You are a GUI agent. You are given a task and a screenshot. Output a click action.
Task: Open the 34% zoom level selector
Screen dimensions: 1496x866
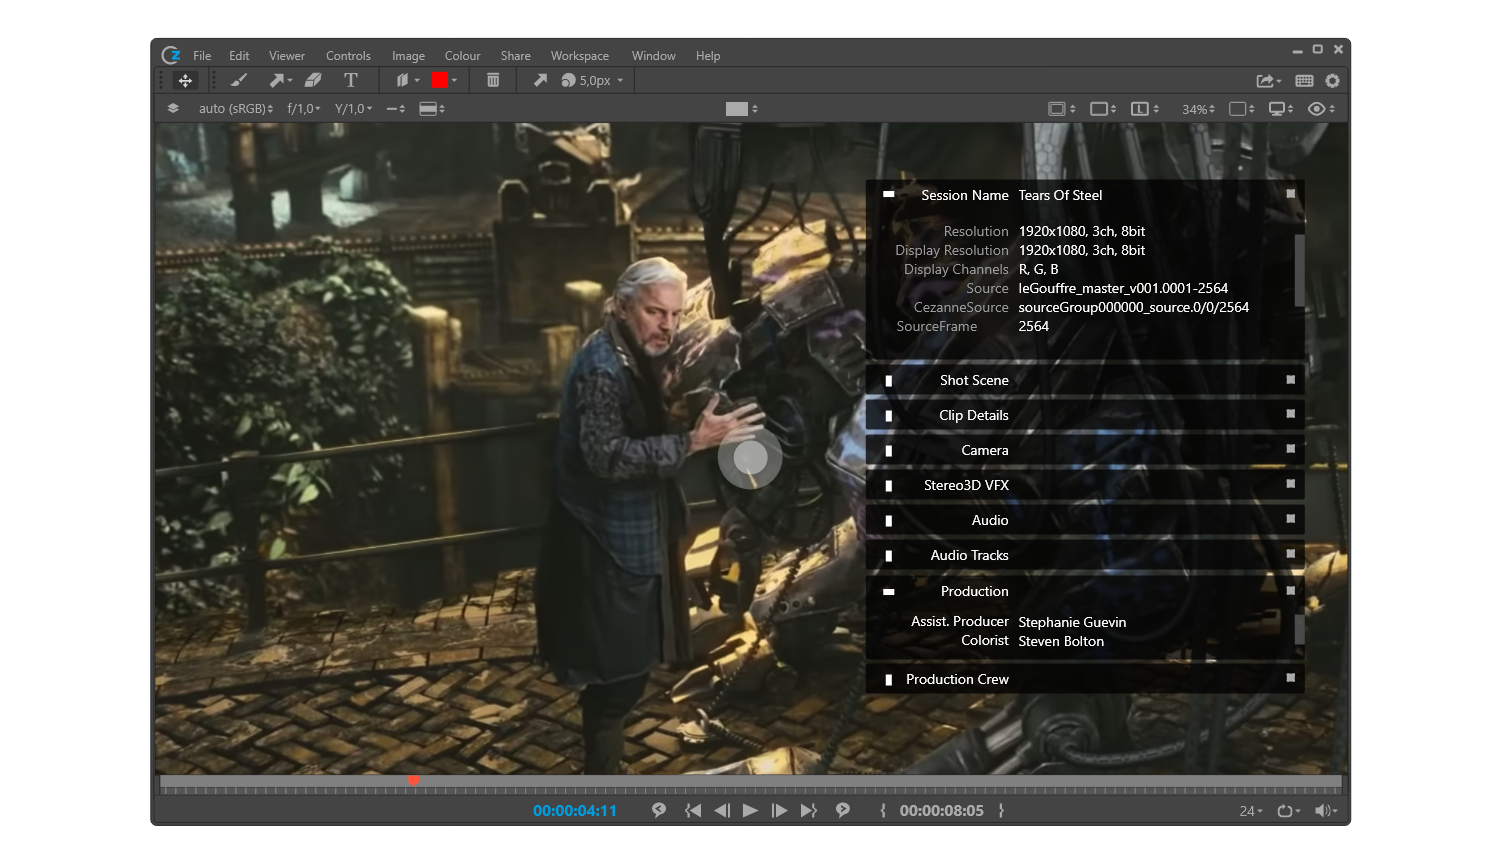tap(1198, 109)
